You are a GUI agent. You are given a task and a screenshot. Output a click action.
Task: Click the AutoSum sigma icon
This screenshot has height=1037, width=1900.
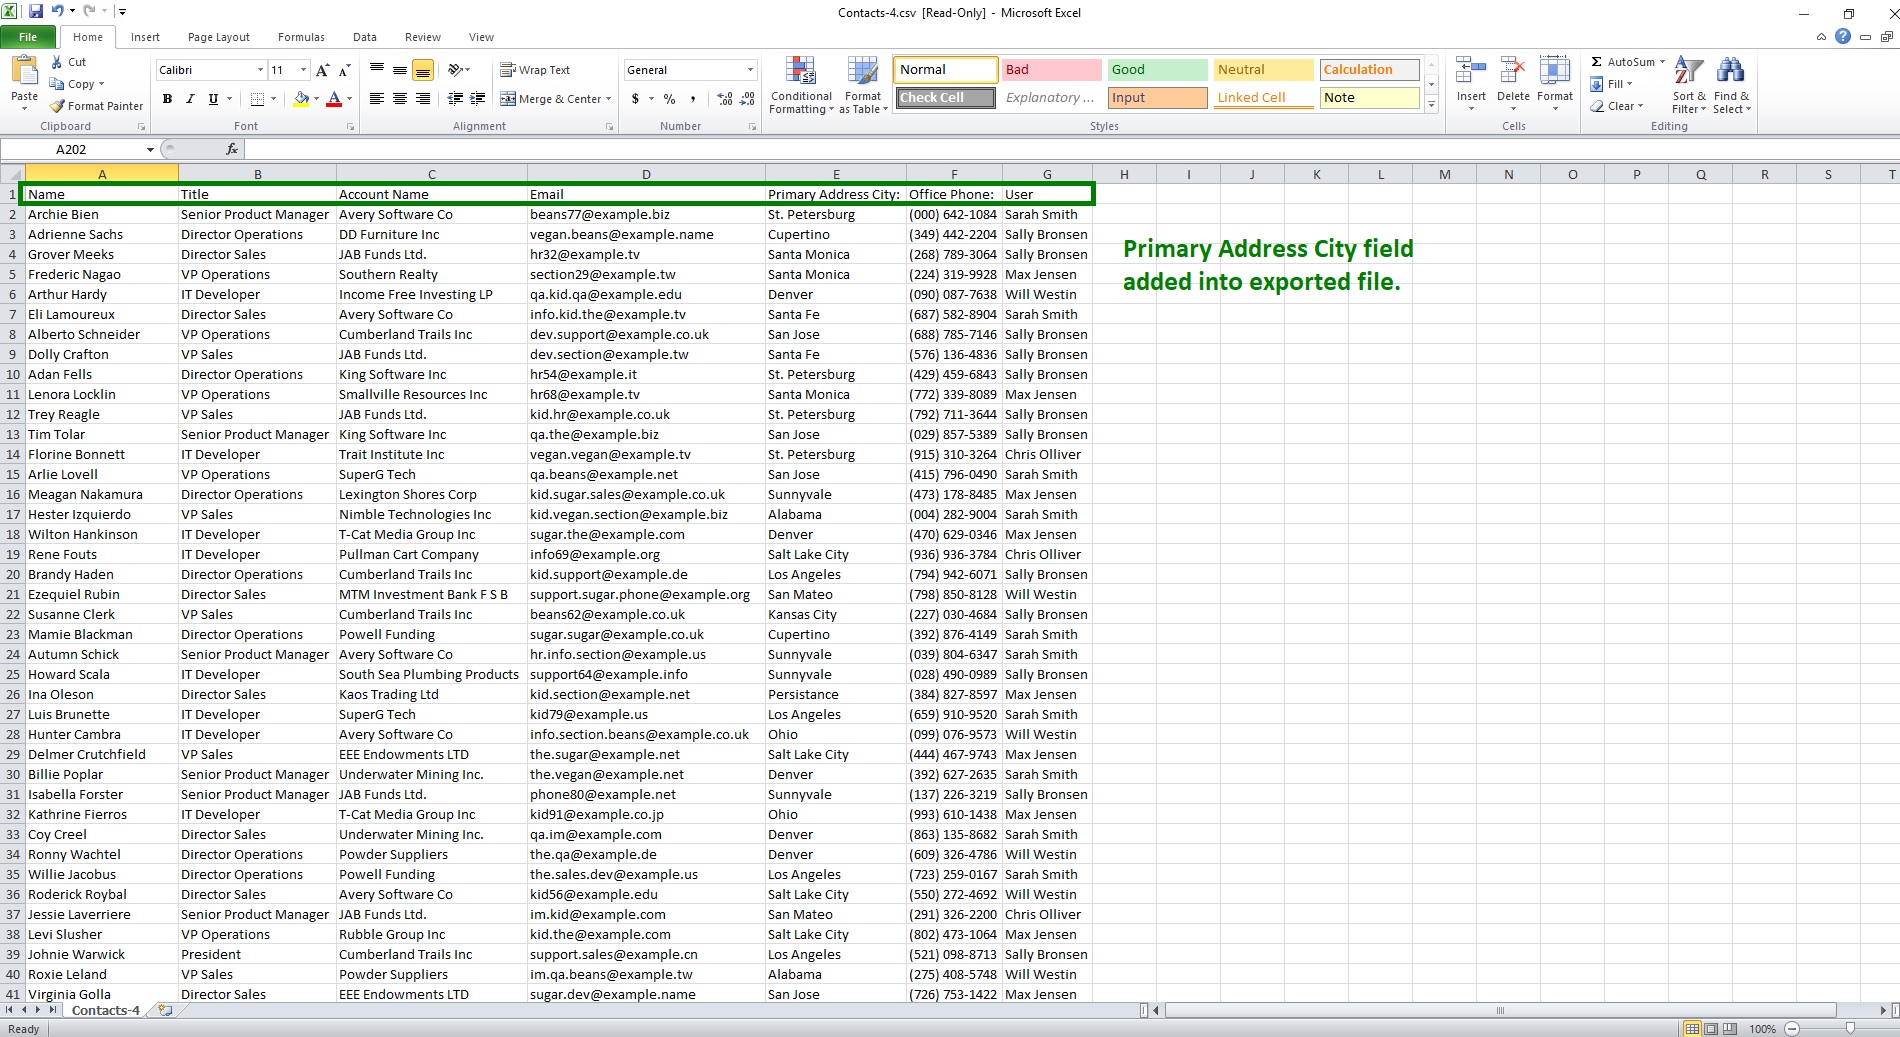(x=1597, y=62)
